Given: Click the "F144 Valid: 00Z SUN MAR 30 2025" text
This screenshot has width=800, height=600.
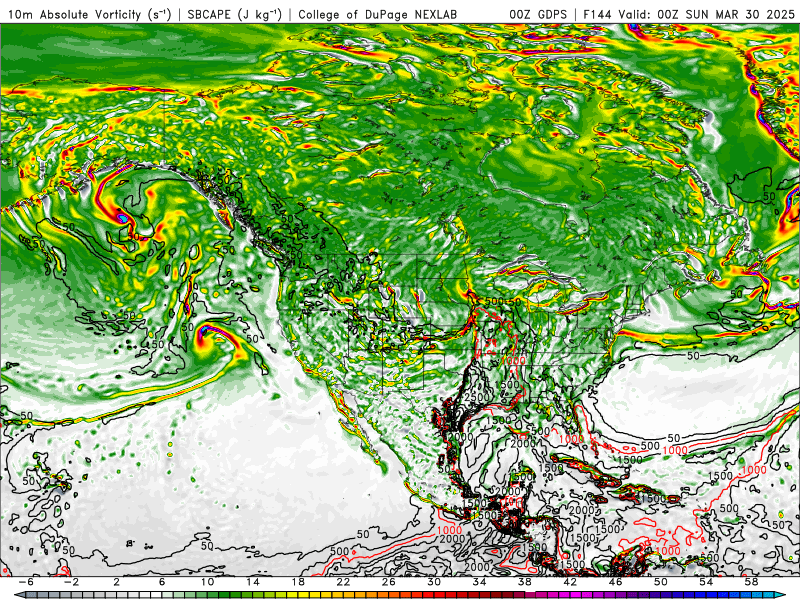Looking at the screenshot, I should 689,14.
